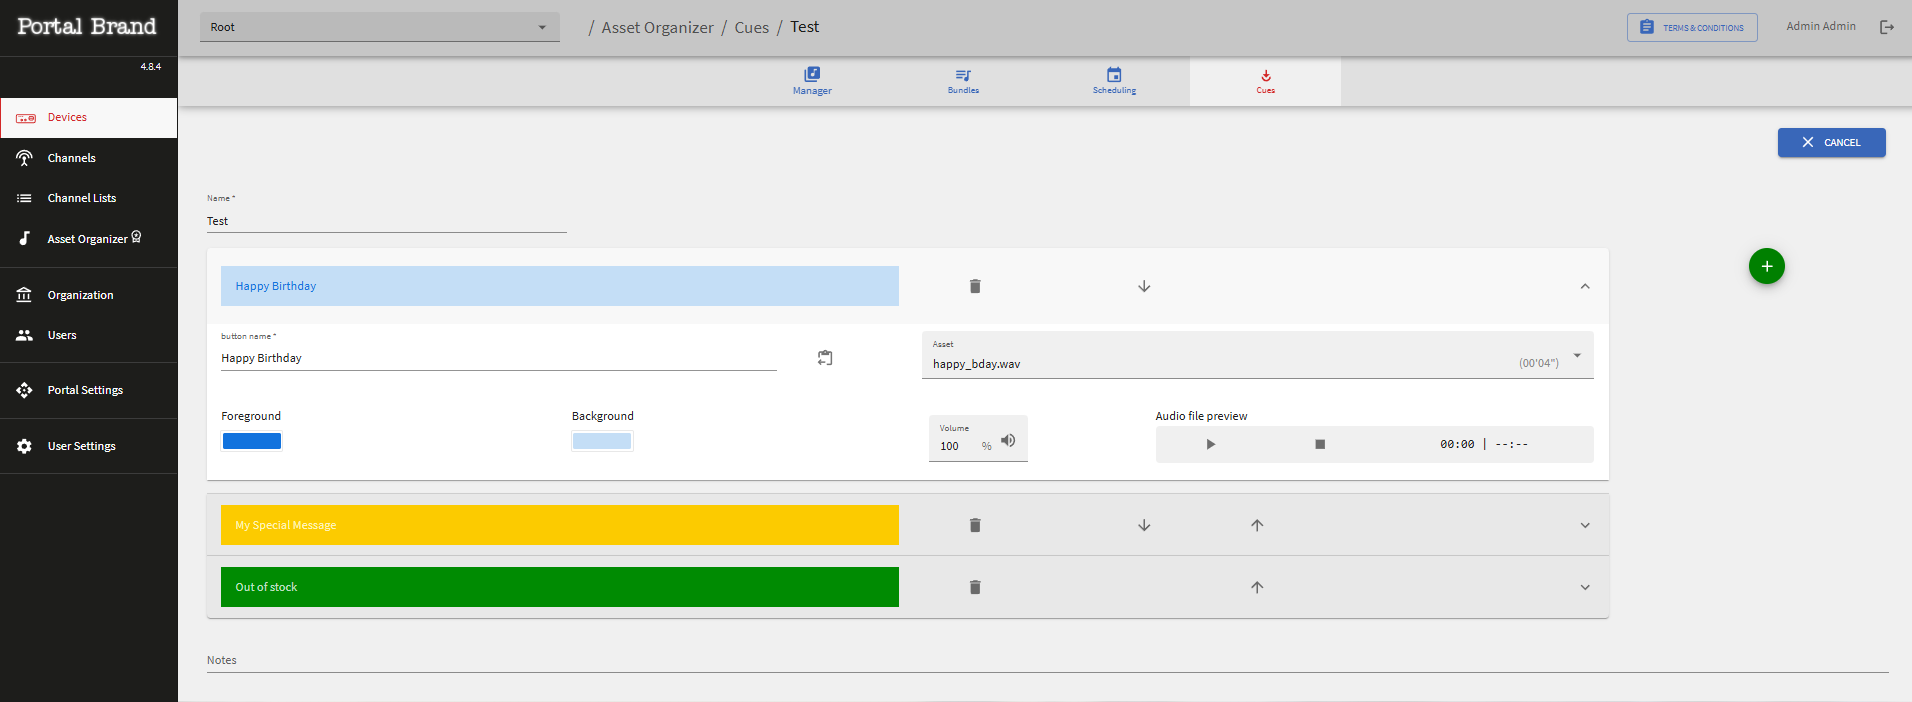Edit the cue Name field
This screenshot has height=702, width=1912.
pos(387,221)
